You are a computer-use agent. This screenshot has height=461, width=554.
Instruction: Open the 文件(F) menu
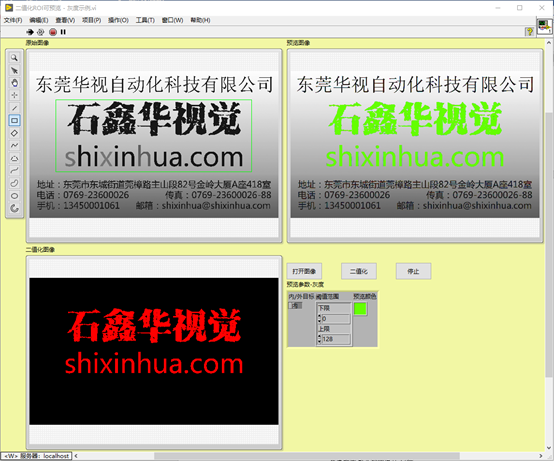coord(13,20)
